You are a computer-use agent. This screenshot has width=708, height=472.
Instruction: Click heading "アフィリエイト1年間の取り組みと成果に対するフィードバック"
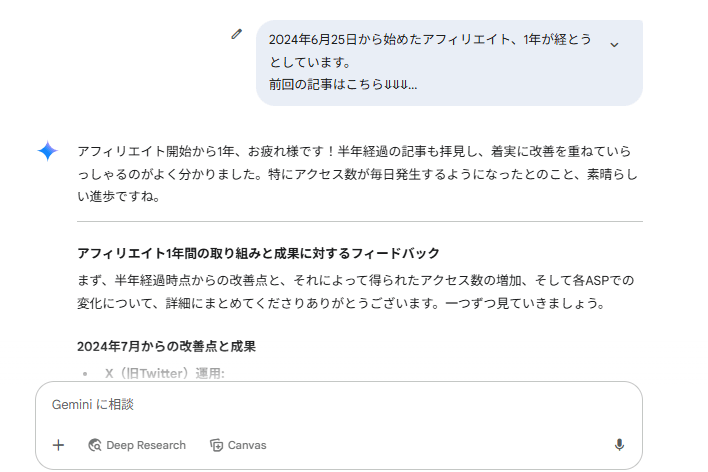(258, 253)
